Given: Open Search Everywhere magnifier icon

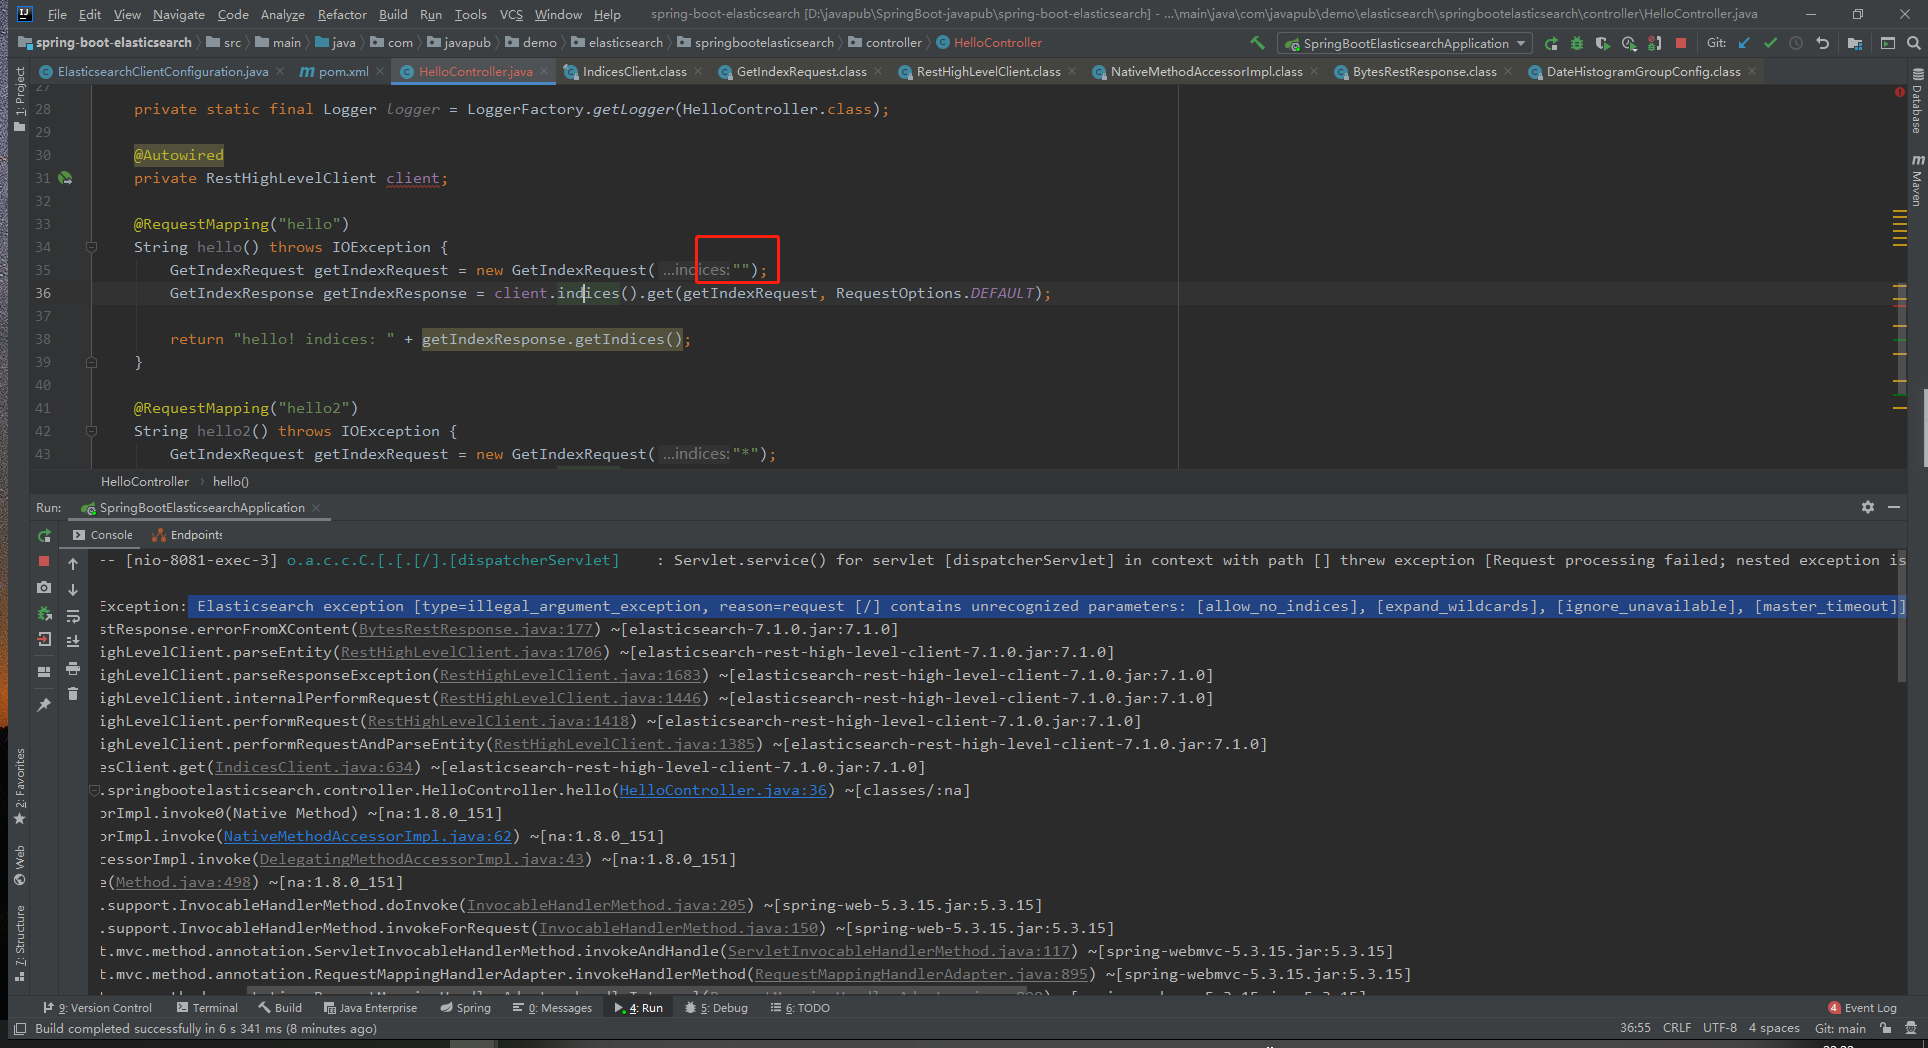Looking at the screenshot, I should (x=1913, y=43).
